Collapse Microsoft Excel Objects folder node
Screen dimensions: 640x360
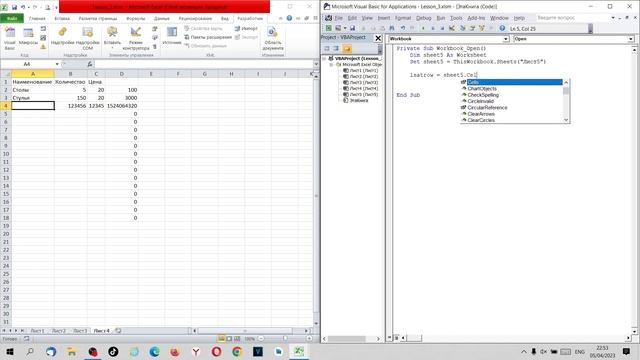click(331, 64)
